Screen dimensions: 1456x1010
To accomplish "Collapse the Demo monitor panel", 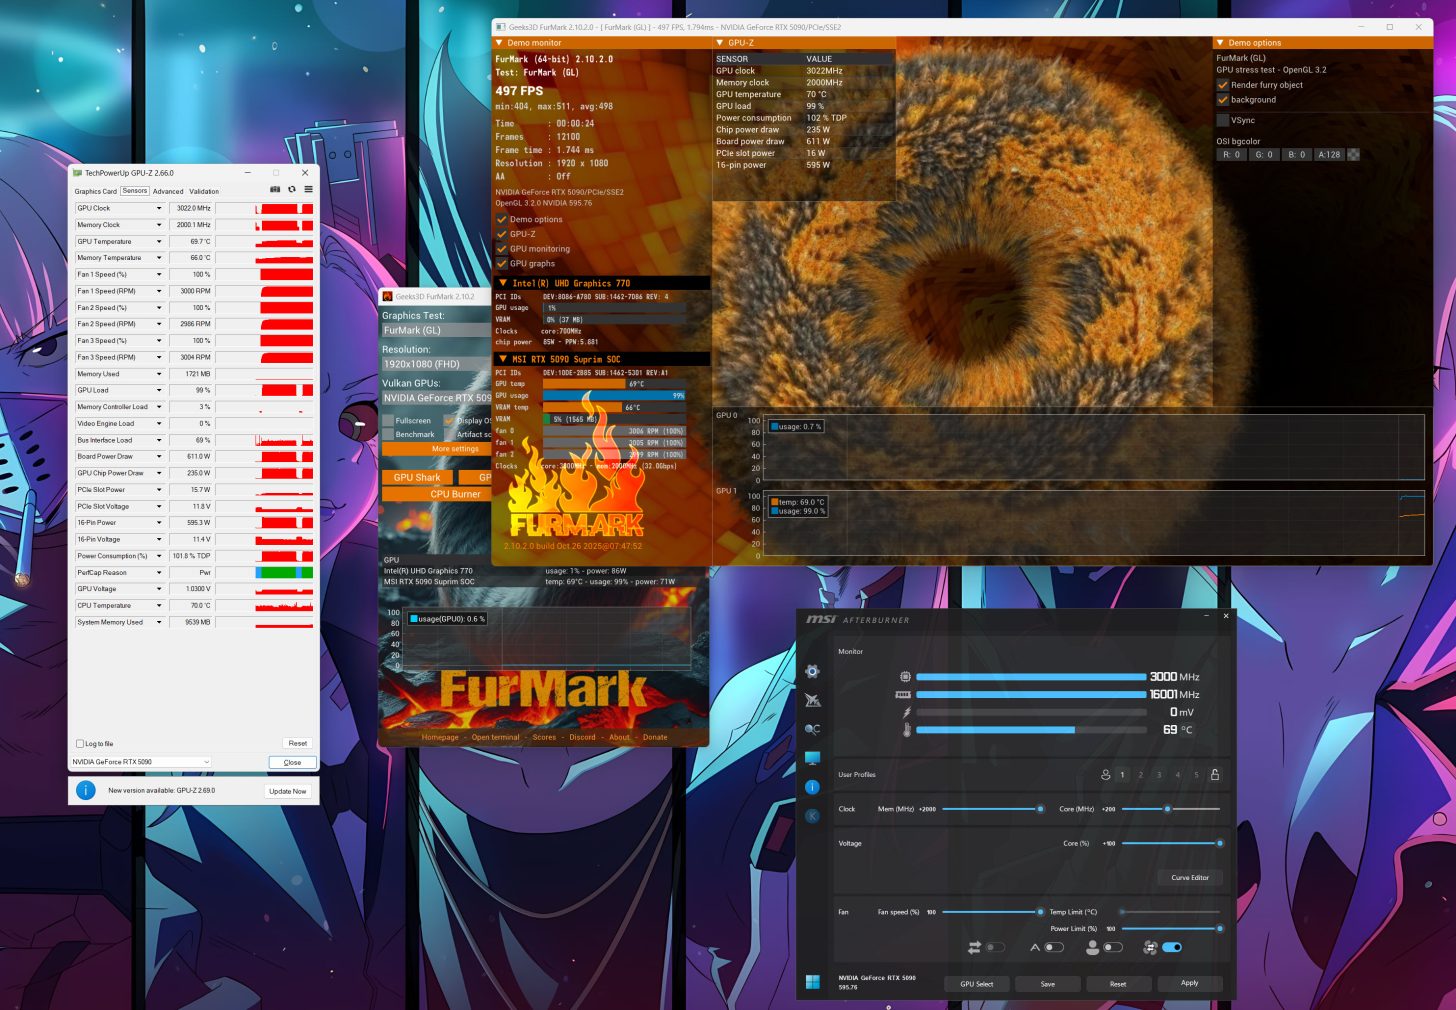I will tap(500, 43).
